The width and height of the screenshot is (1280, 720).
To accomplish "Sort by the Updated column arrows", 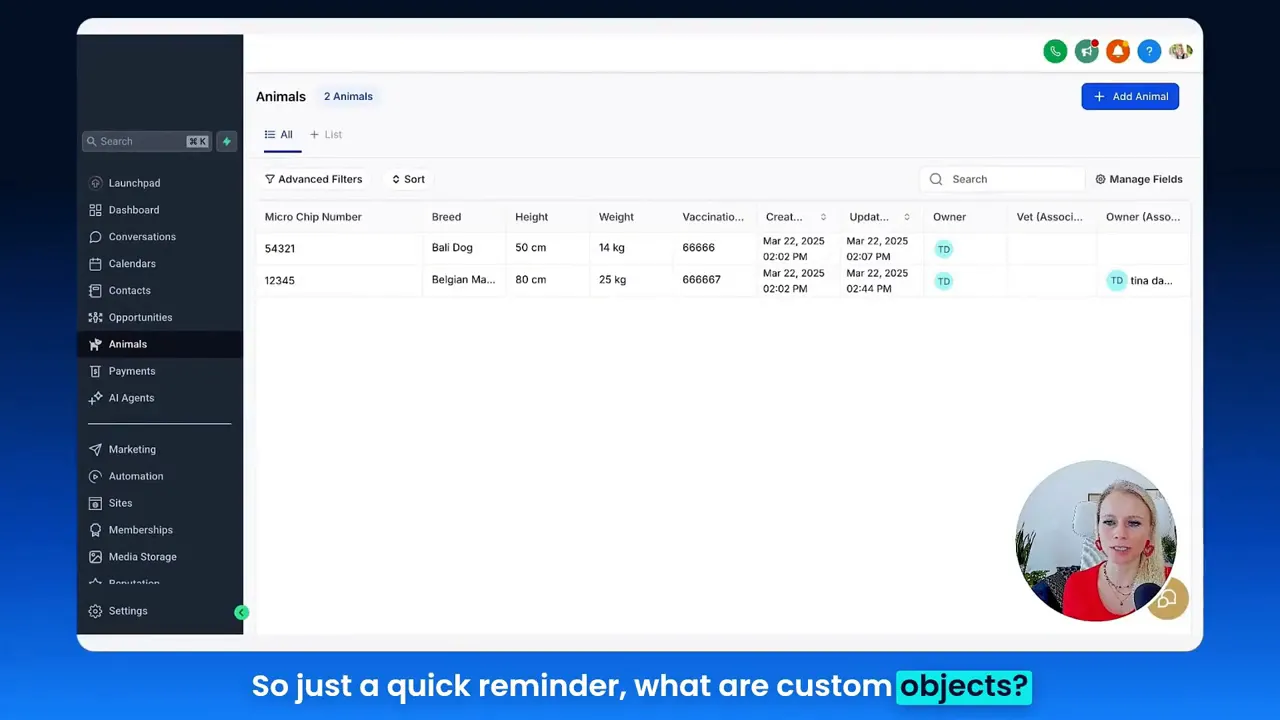I will [x=907, y=217].
